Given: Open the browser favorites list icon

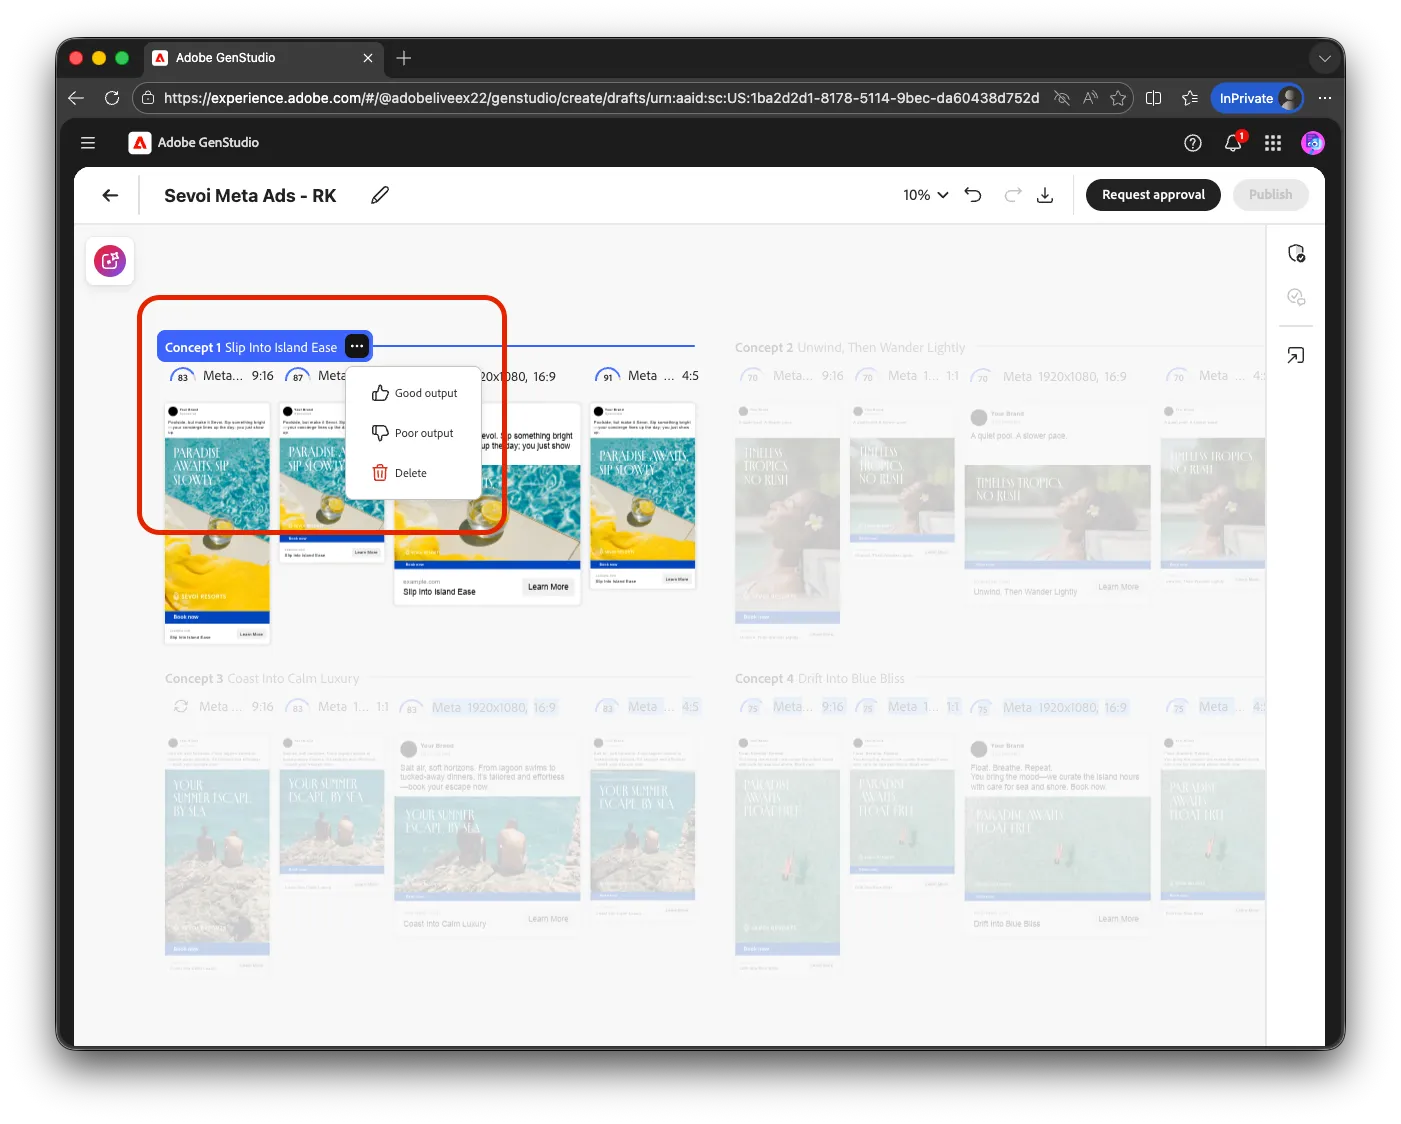Looking at the screenshot, I should click(1189, 98).
